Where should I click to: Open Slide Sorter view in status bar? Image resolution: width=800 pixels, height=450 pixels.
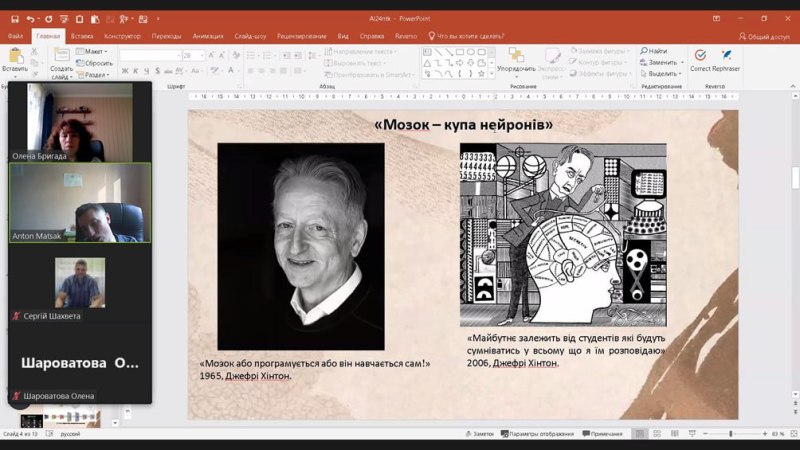tap(657, 434)
